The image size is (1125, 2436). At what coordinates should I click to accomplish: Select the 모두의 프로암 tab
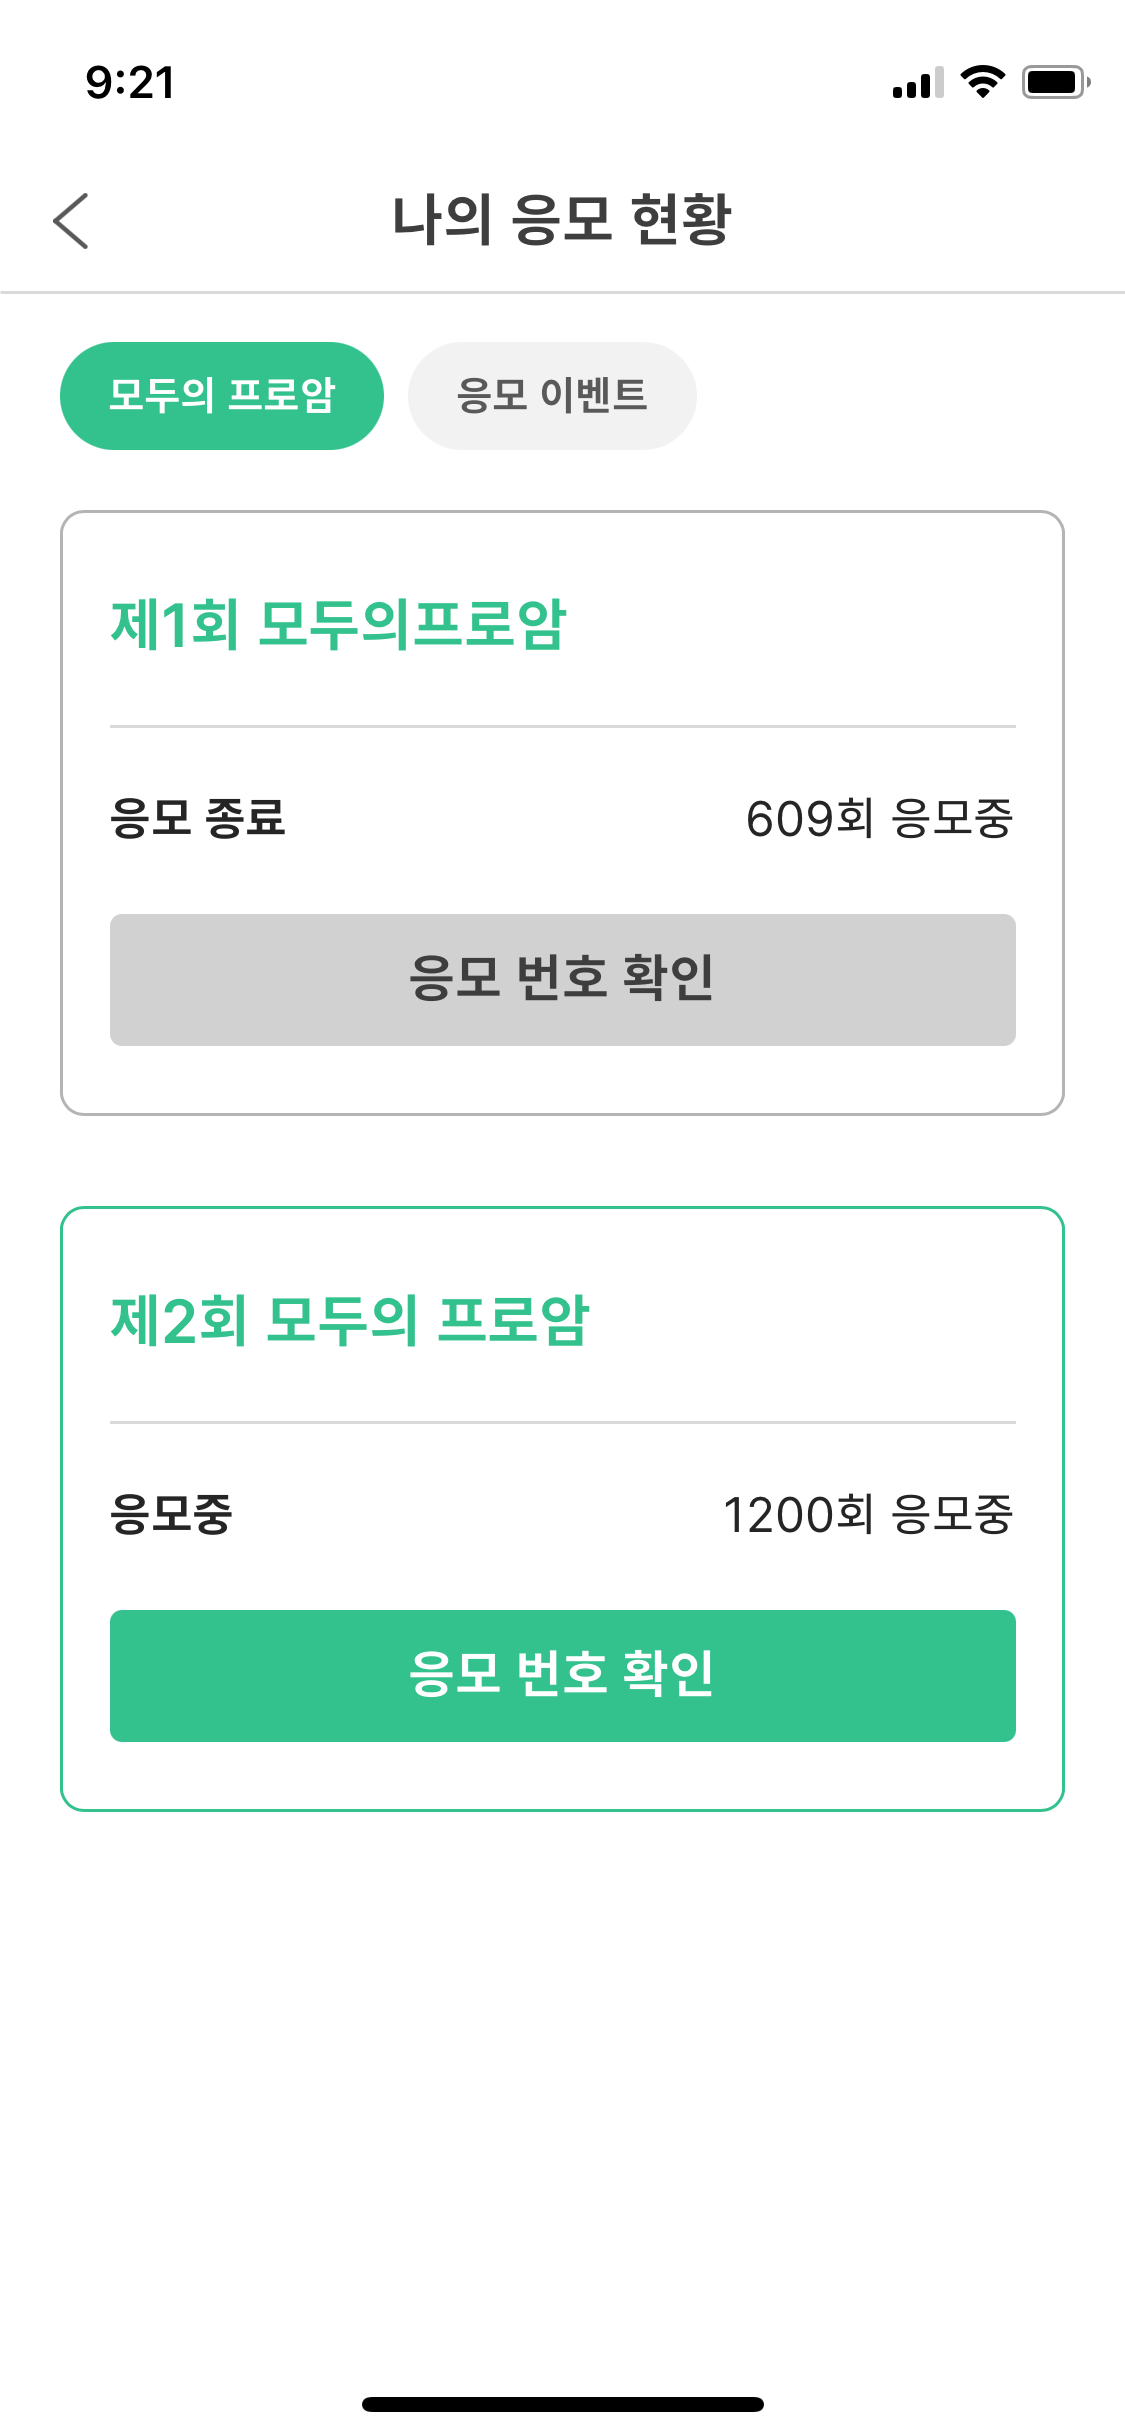point(222,396)
